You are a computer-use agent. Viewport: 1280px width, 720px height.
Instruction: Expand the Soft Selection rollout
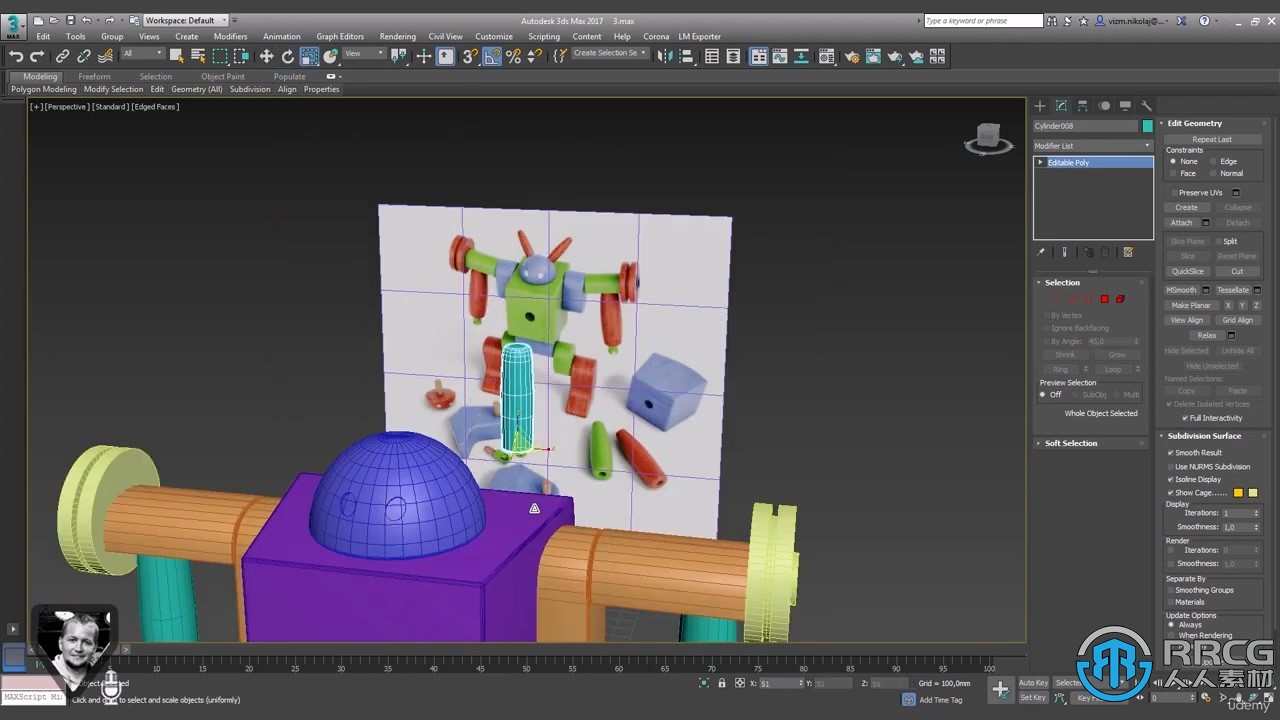(x=1070, y=443)
